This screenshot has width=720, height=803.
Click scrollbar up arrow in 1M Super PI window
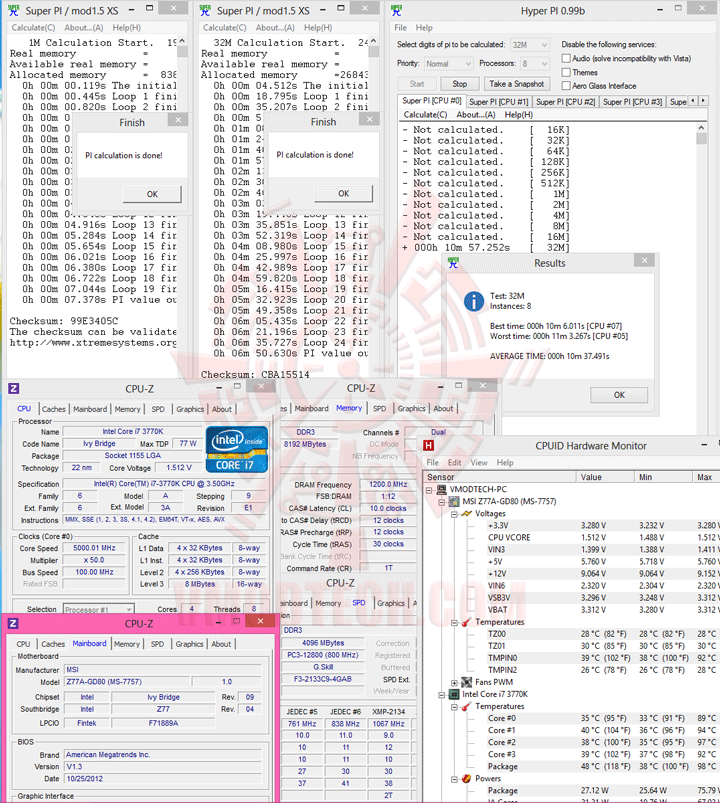(x=182, y=41)
